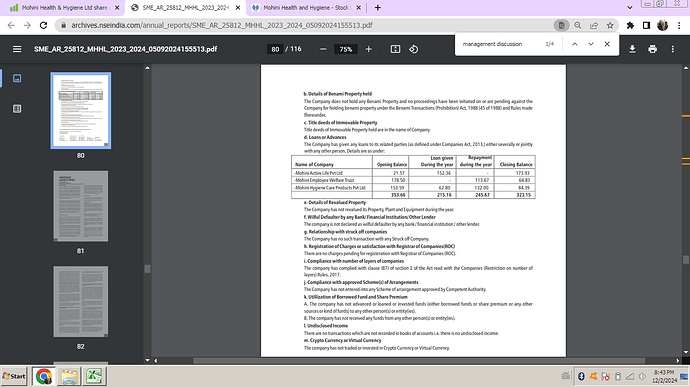Click the 'd. Loans or Advances' heading
This screenshot has width=690, height=387.
tap(325, 137)
